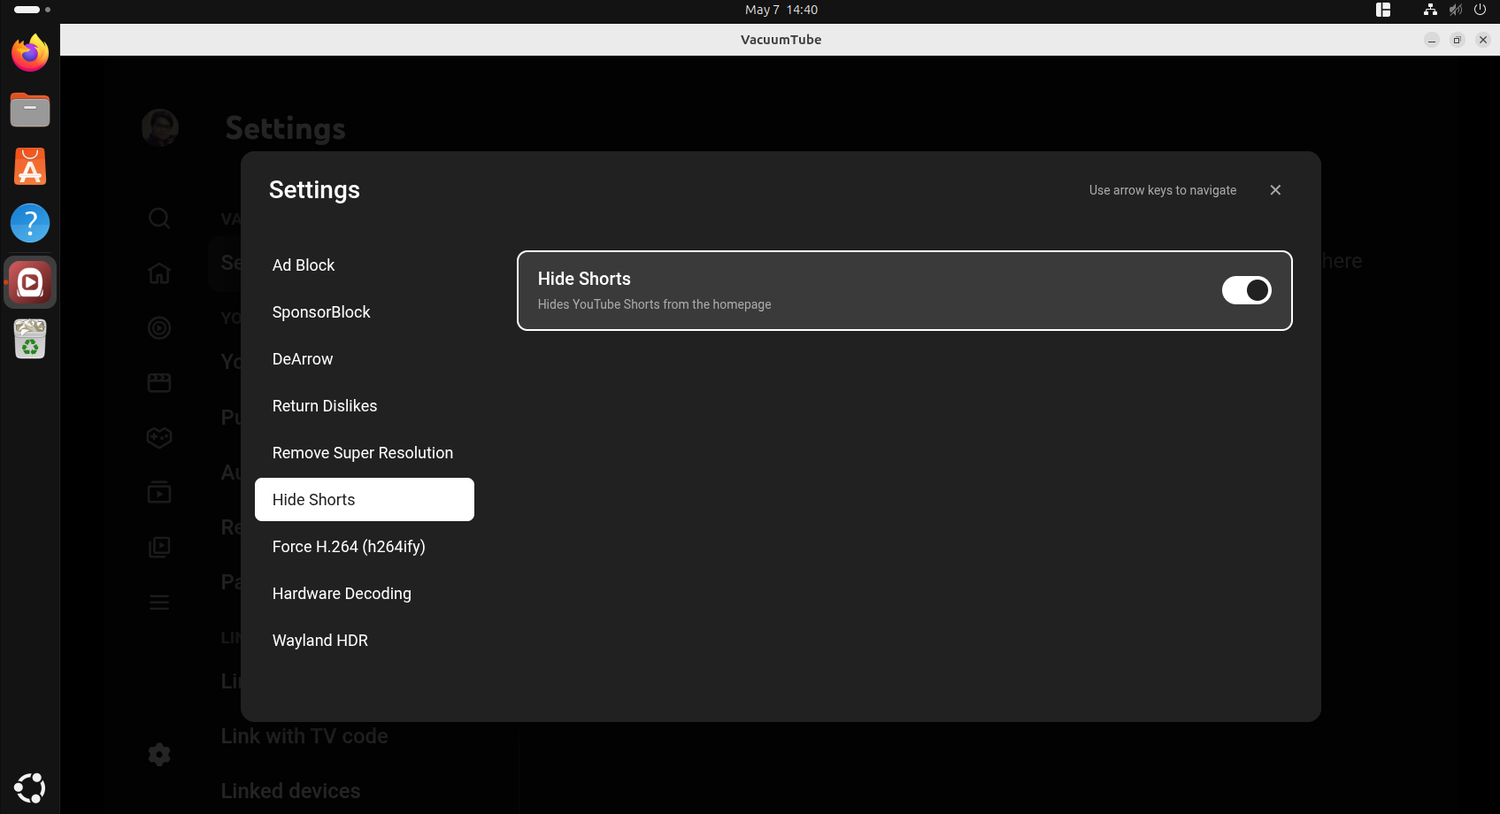Click the 'Hides YouTube Shorts from the homepage' description
1500x814 pixels.
point(654,304)
